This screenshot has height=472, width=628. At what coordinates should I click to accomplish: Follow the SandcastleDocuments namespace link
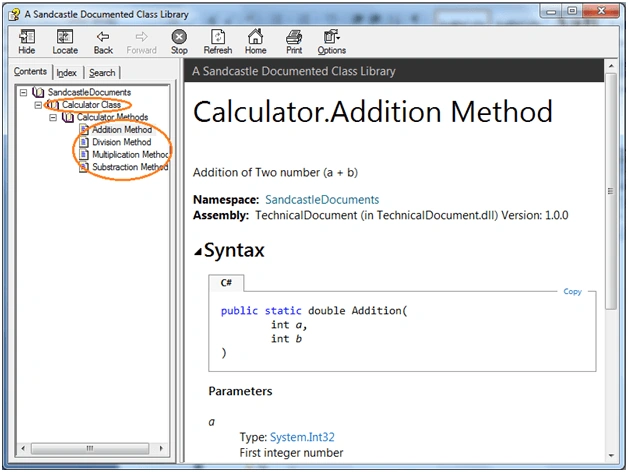(322, 200)
